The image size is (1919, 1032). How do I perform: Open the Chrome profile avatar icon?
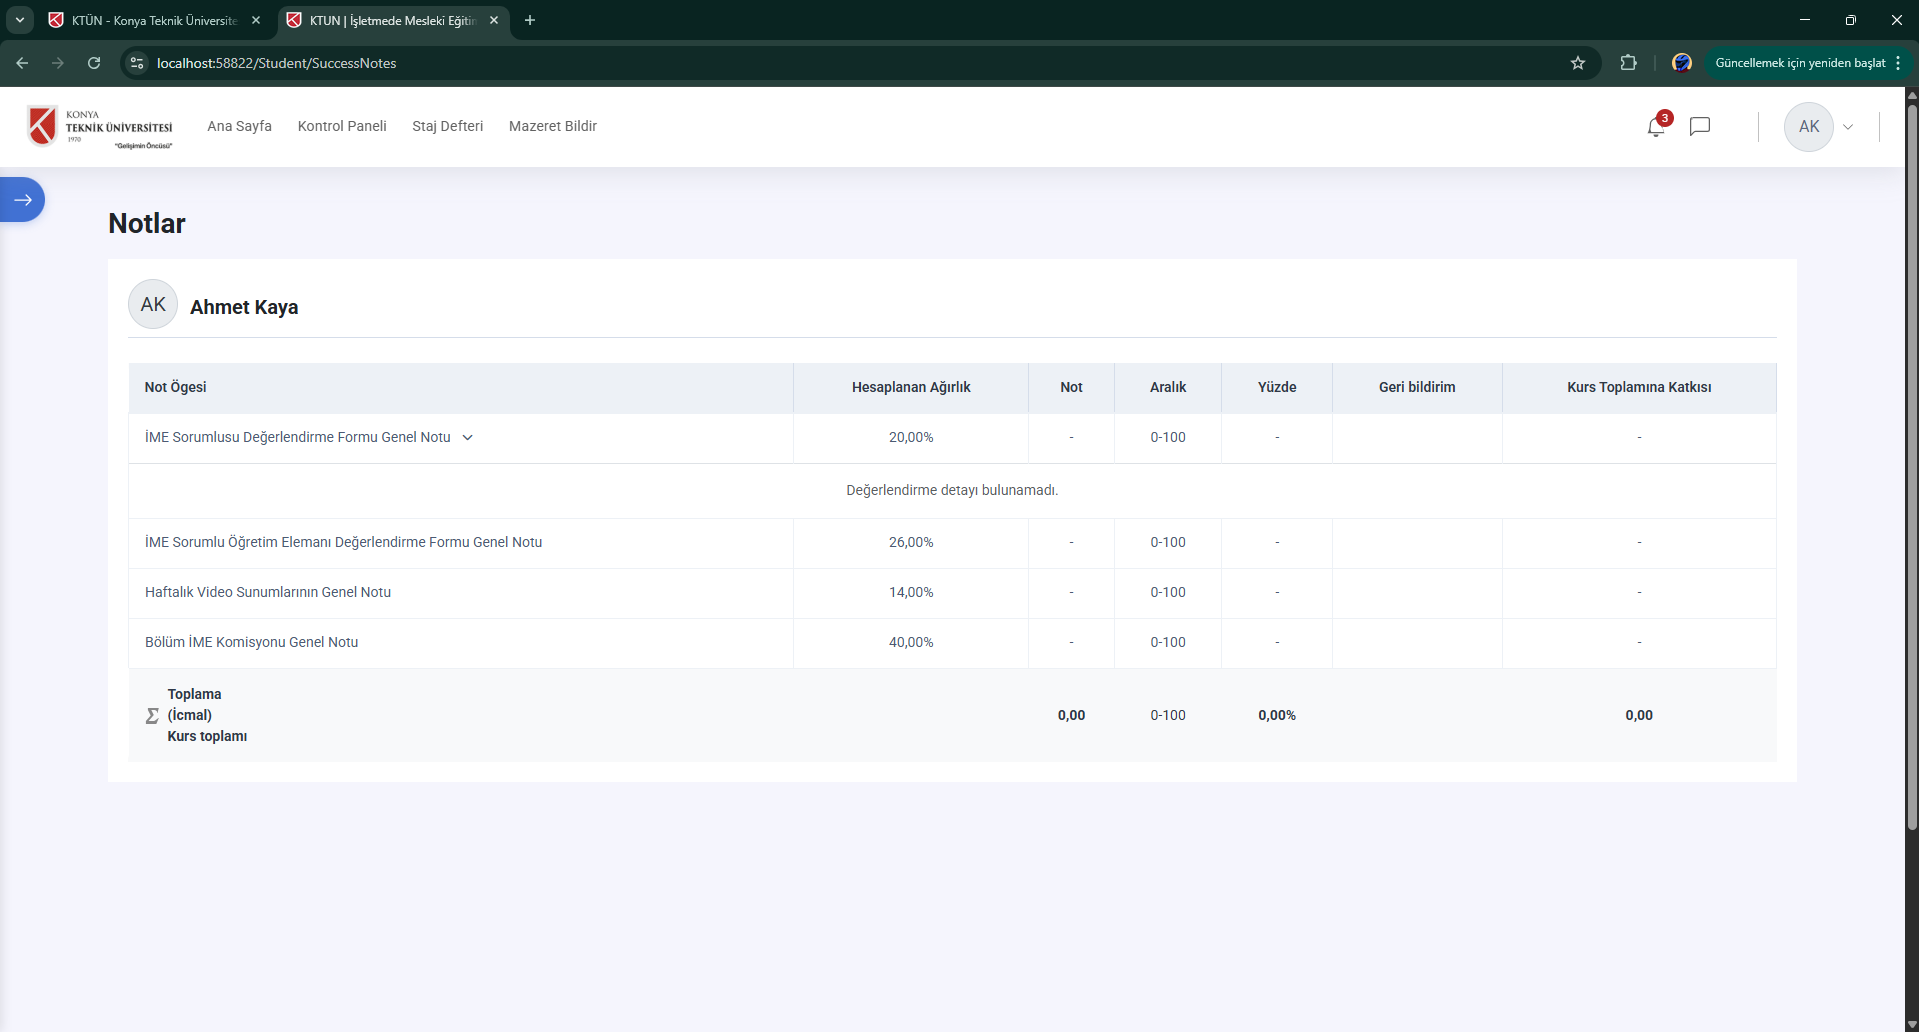pos(1681,63)
